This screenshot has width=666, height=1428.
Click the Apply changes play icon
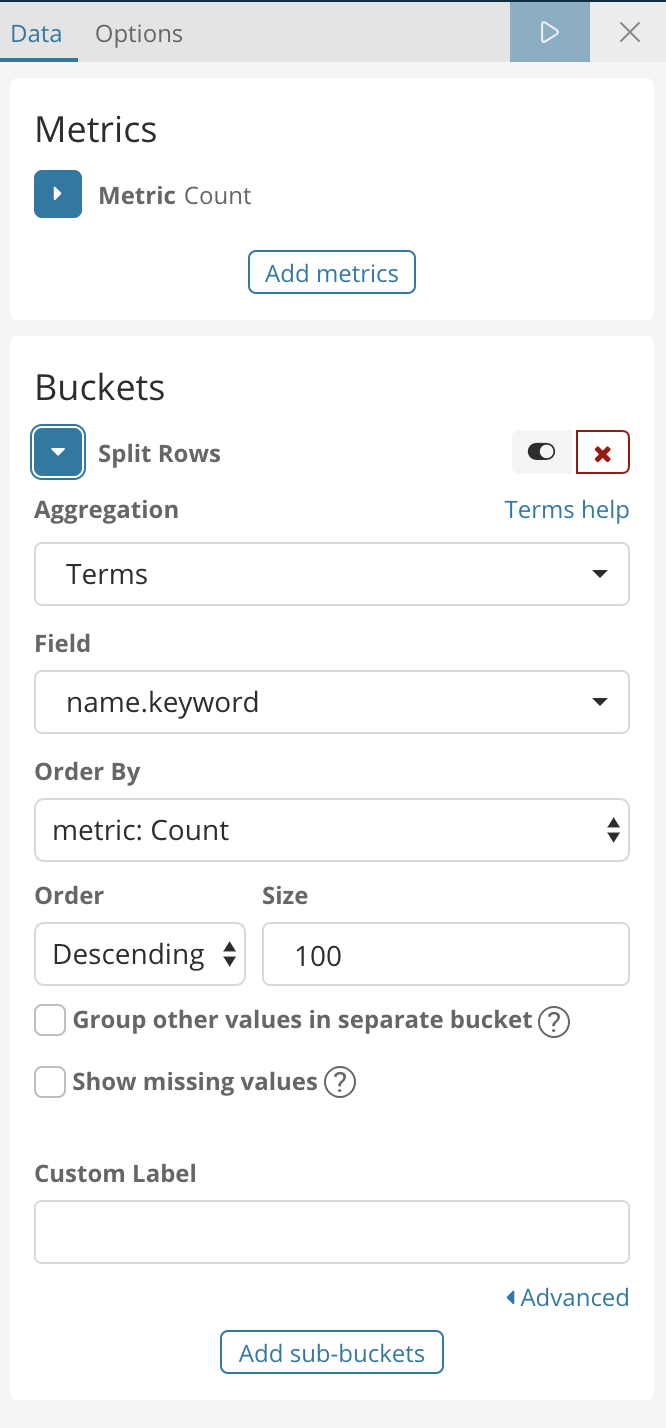549,32
